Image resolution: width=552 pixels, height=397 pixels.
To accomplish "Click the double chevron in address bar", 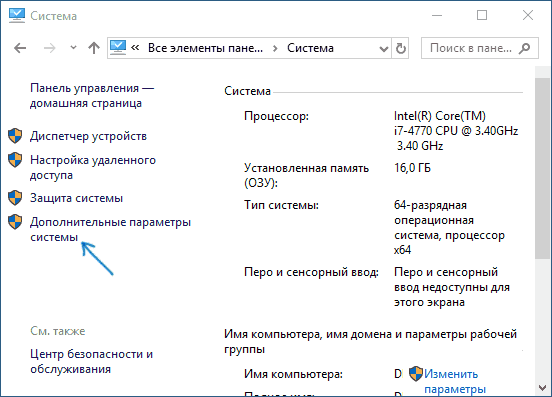I will pos(135,48).
